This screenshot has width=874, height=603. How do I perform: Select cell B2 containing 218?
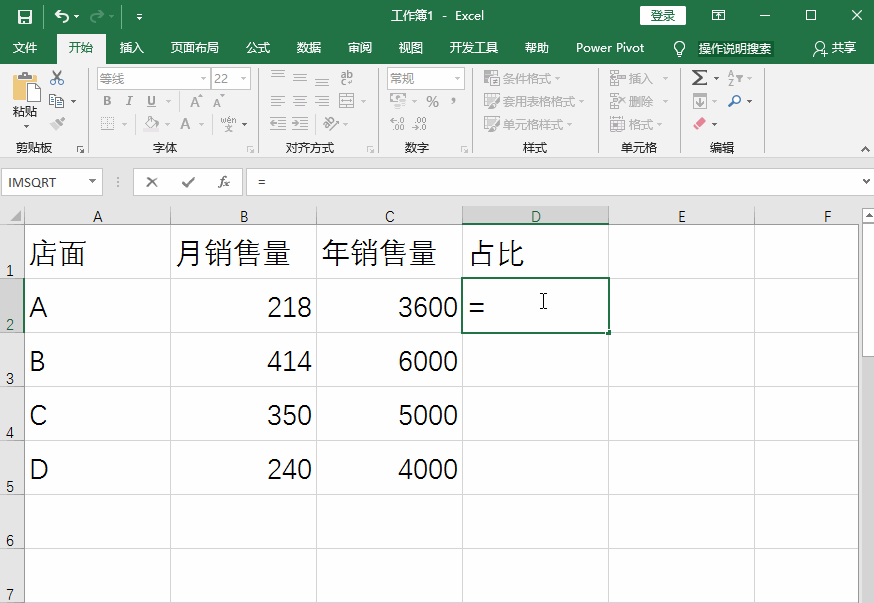tap(244, 306)
